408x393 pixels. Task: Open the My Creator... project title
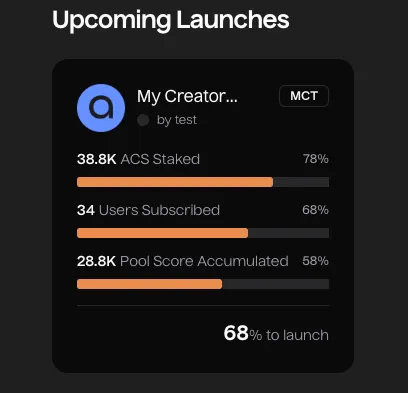pos(187,97)
